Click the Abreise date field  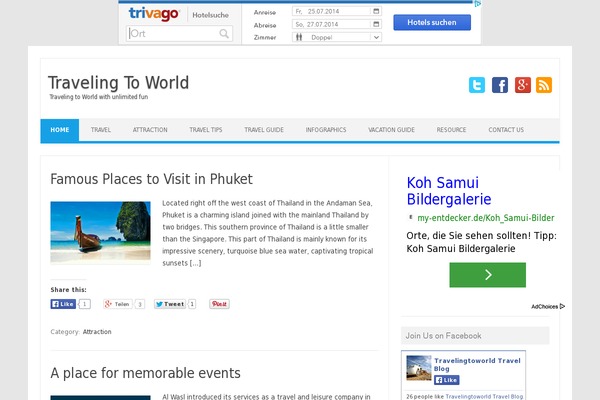coord(337,24)
